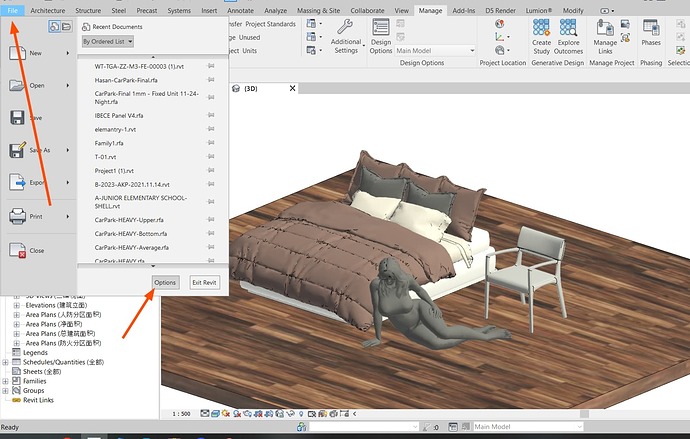The width and height of the screenshot is (690, 439).
Task: Open recent file A-JUNIOR ELEMENTARY SCHOOL-SHELL.rvt
Action: [x=141, y=202]
